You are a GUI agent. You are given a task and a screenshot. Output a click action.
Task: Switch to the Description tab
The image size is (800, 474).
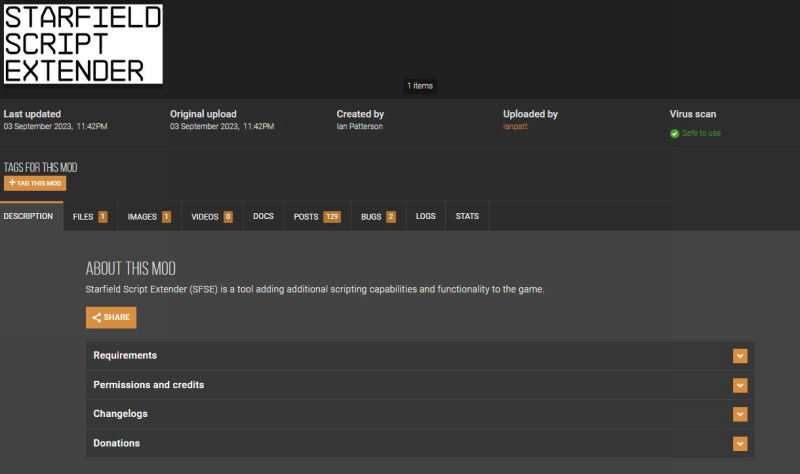click(32, 216)
